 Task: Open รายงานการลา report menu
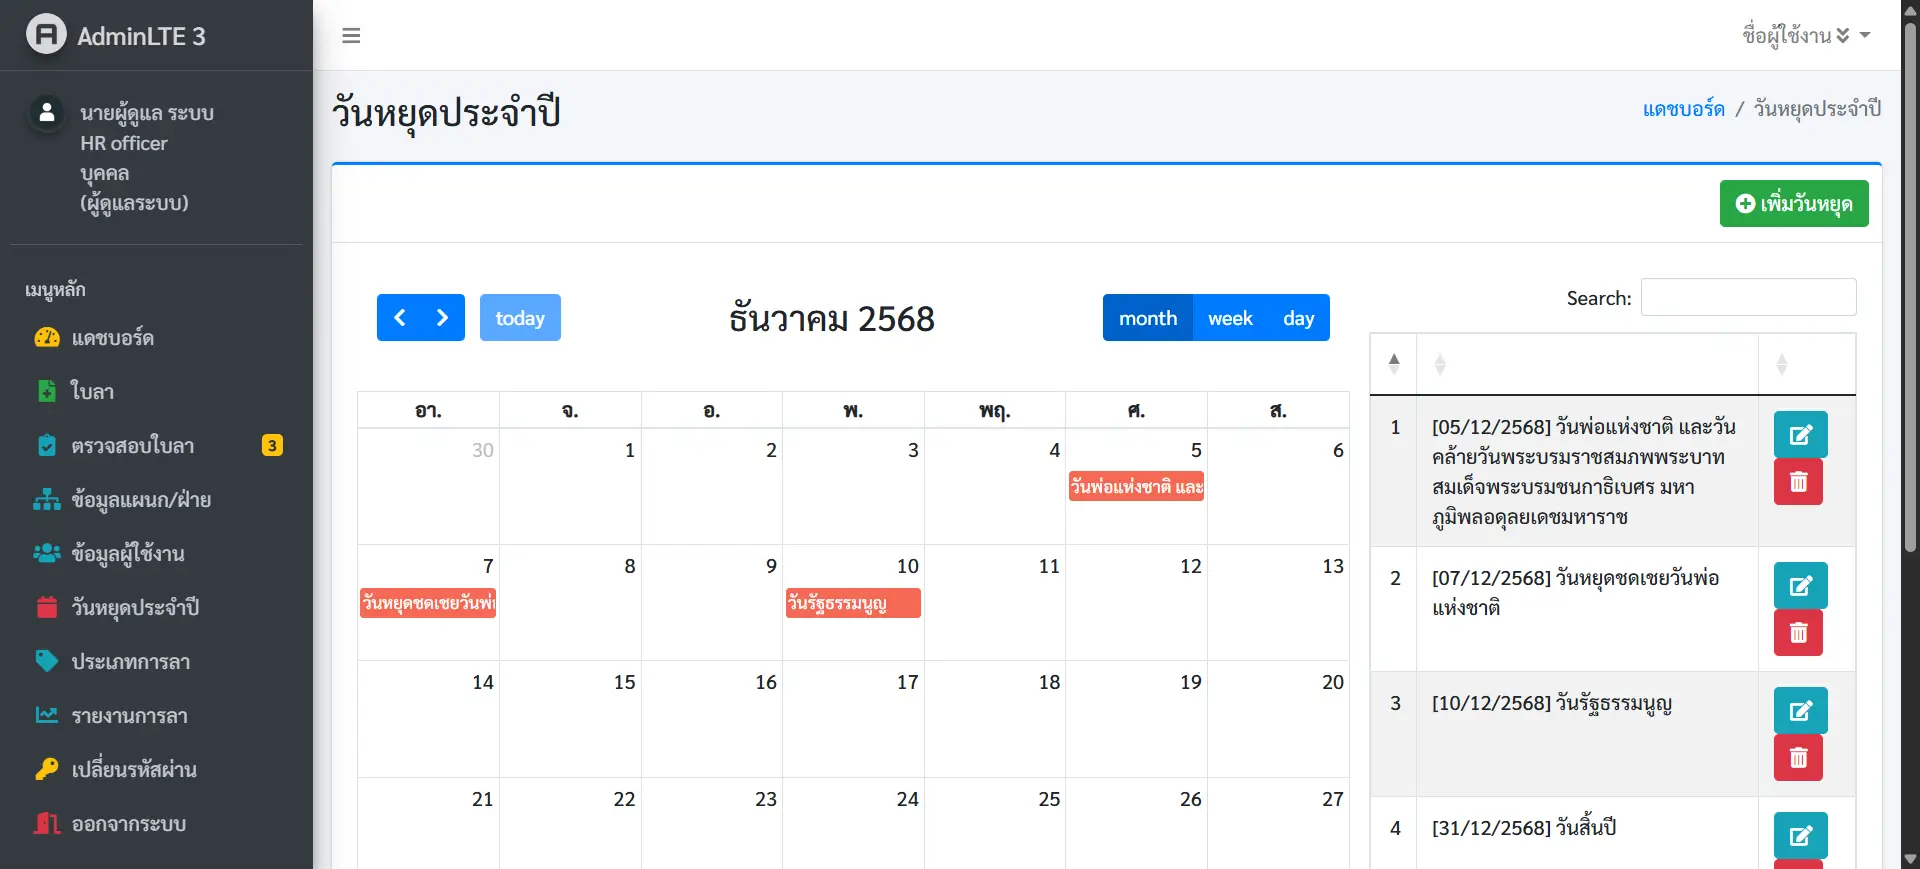tap(129, 716)
